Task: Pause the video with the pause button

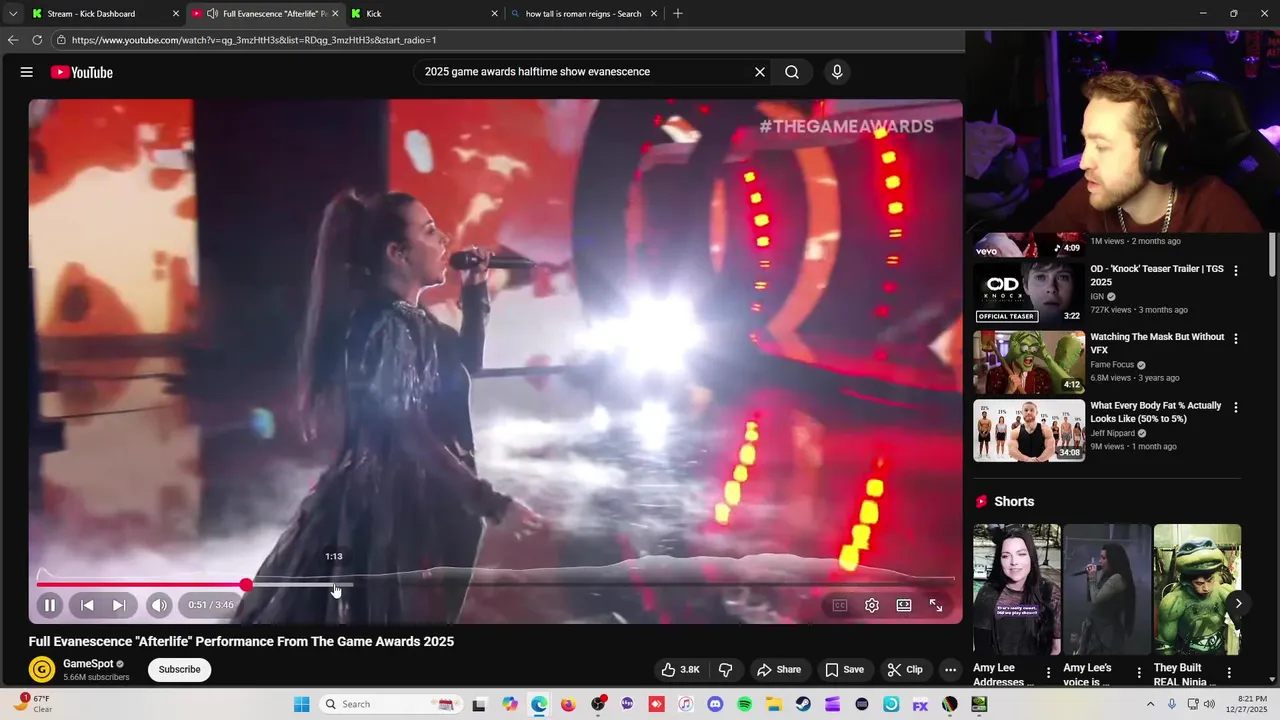Action: 49,605
